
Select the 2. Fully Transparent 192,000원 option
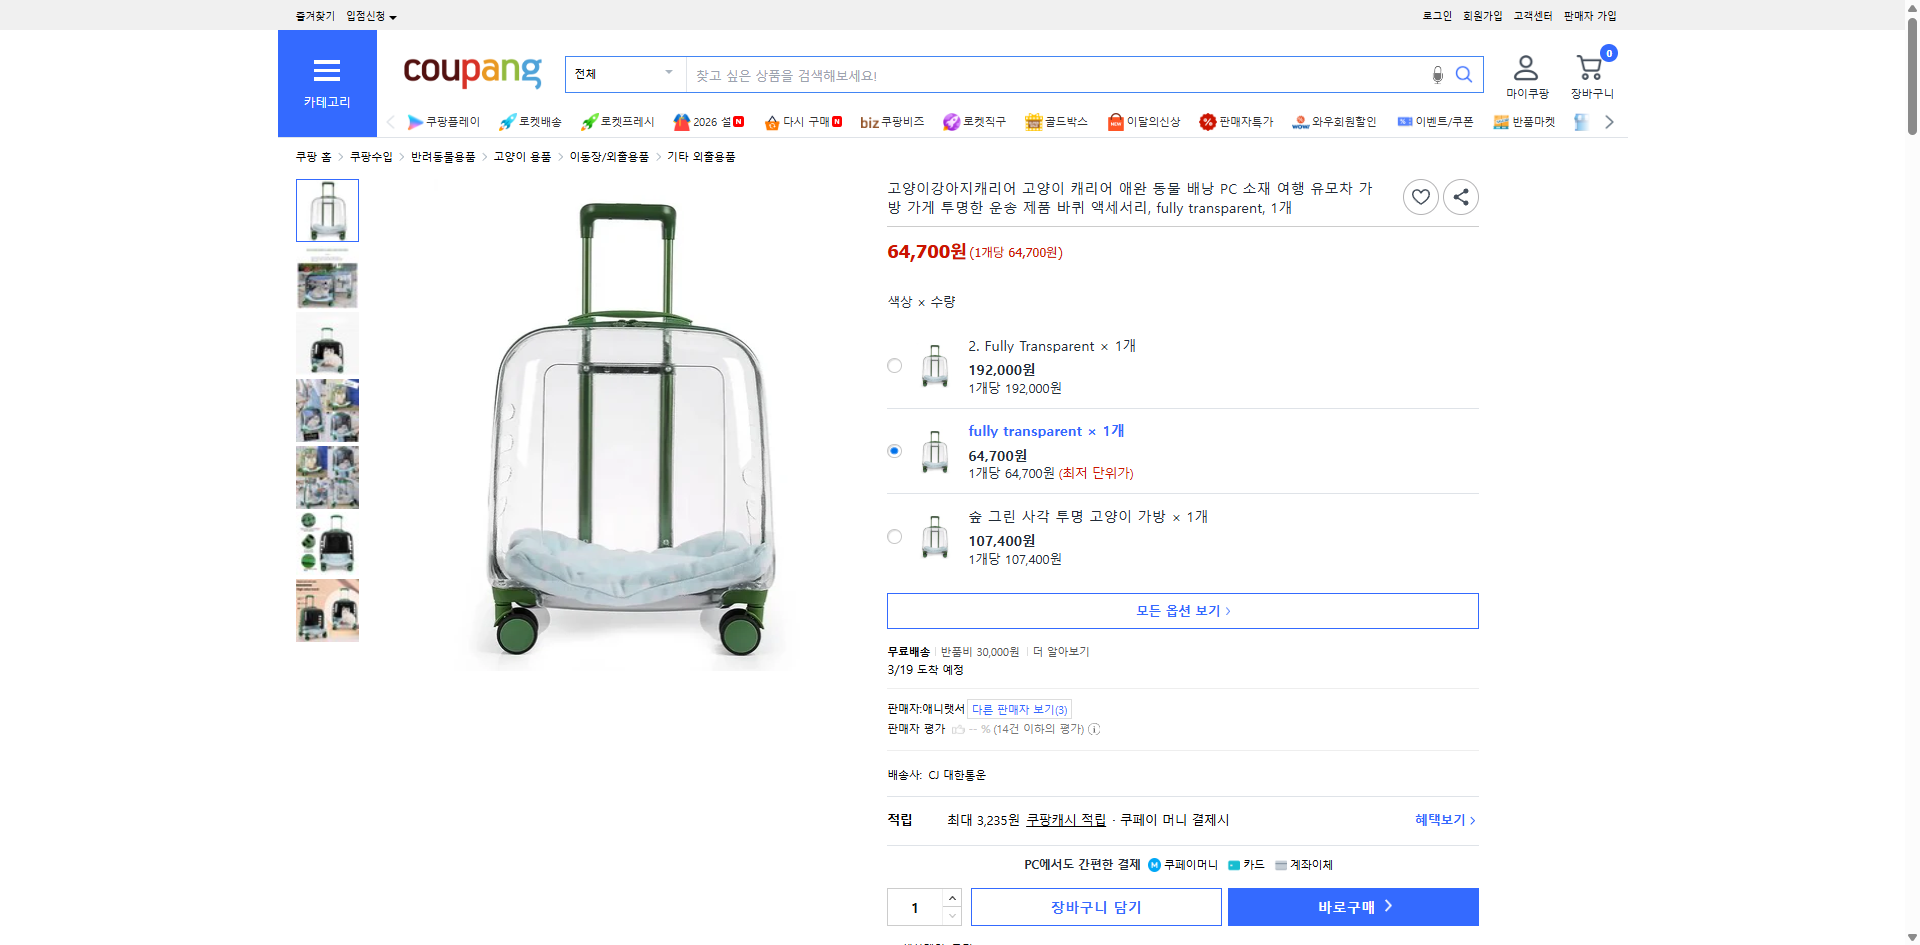(893, 366)
